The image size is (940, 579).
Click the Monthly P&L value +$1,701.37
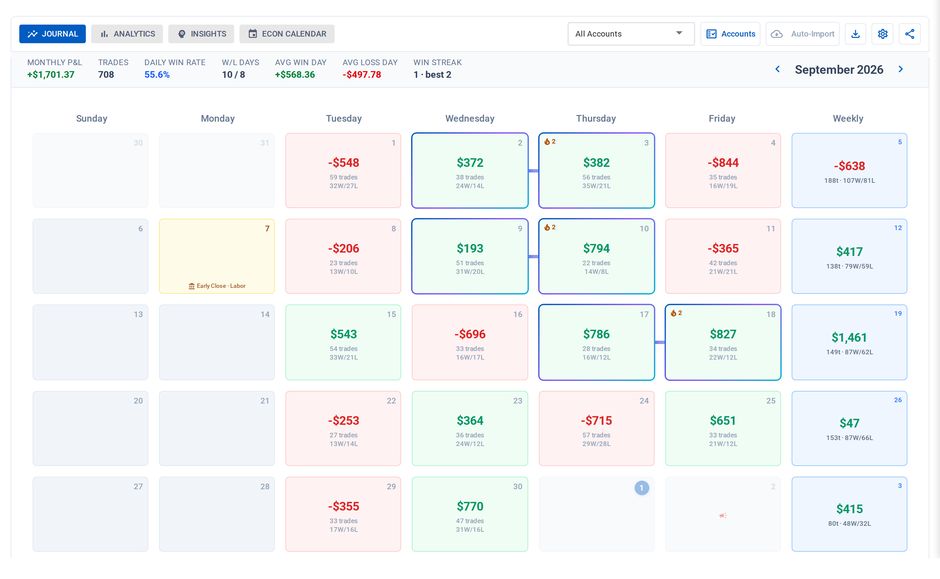pos(51,74)
